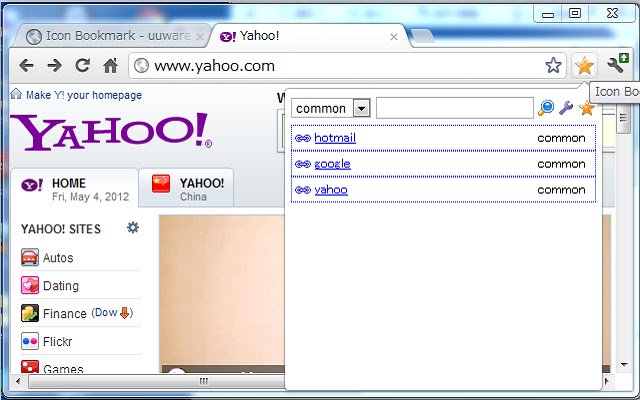Open the google bookmark link
The width and height of the screenshot is (640, 400).
[332, 164]
